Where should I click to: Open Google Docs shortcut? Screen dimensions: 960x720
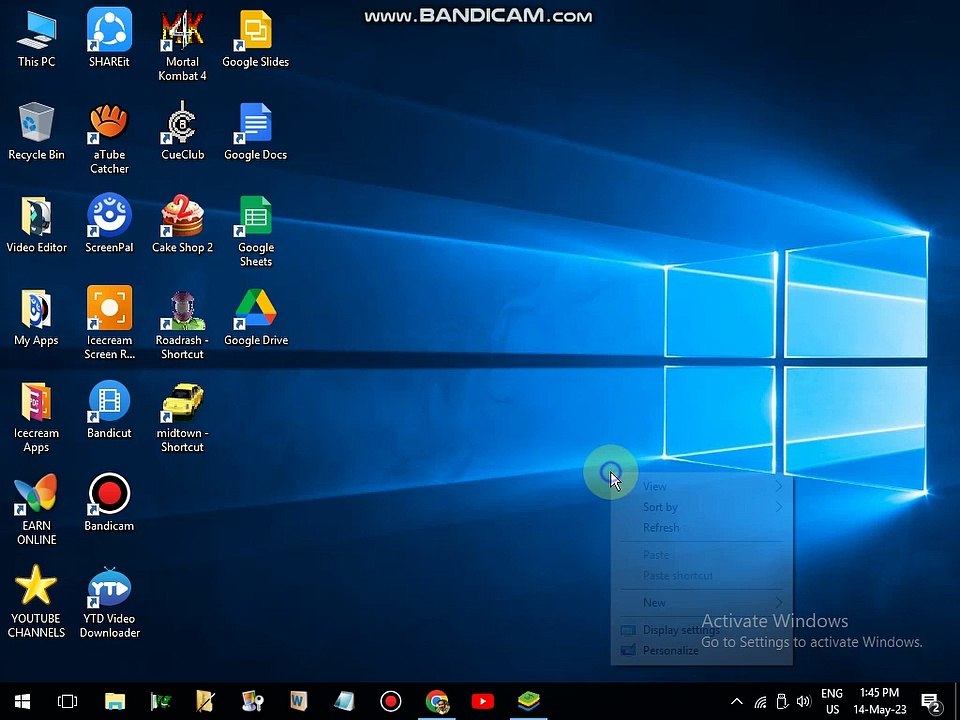255,131
